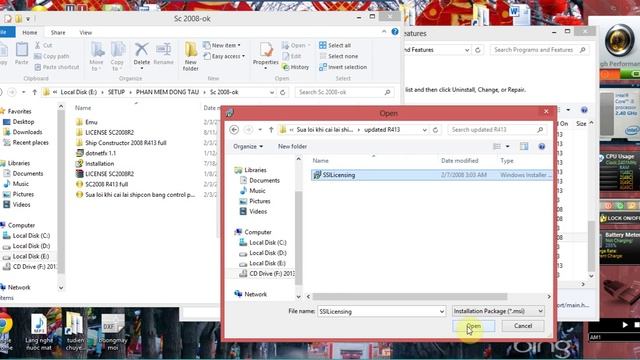The width and height of the screenshot is (640, 360).
Task: Expand address dropdown in Explorer window
Action: pos(272,92)
